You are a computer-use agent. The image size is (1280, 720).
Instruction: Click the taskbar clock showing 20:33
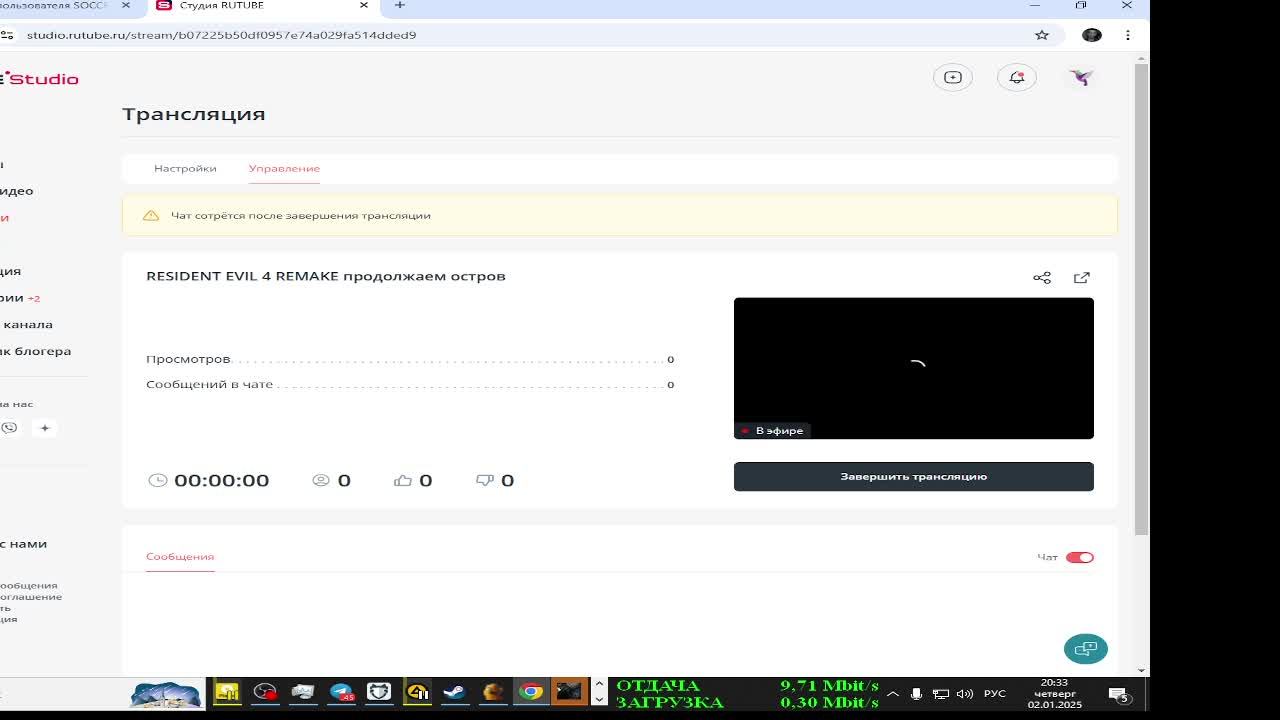point(1054,693)
